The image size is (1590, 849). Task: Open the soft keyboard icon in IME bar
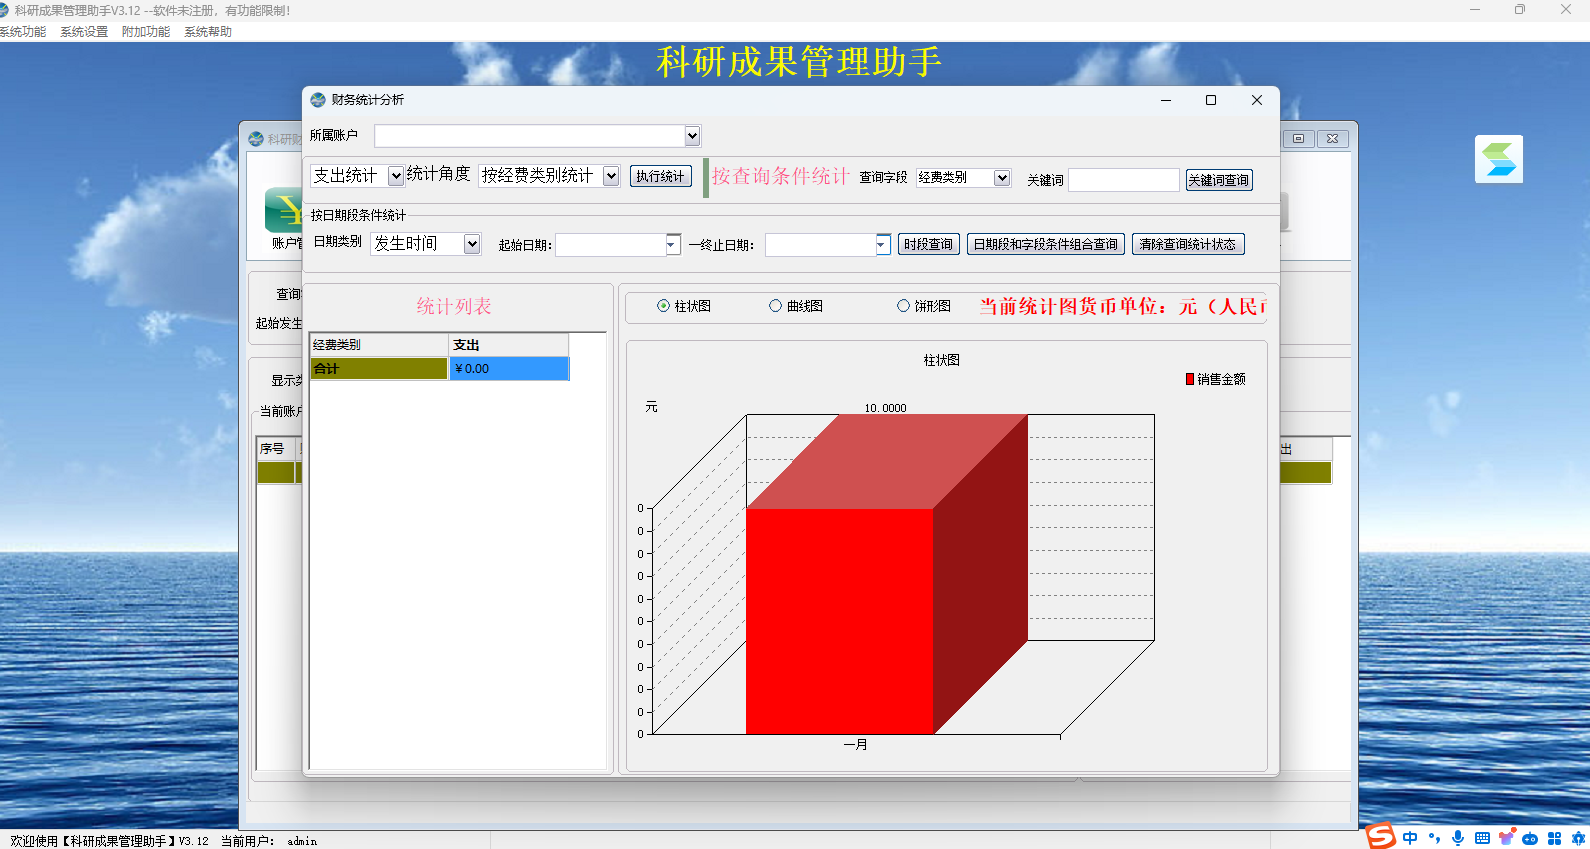[1482, 838]
